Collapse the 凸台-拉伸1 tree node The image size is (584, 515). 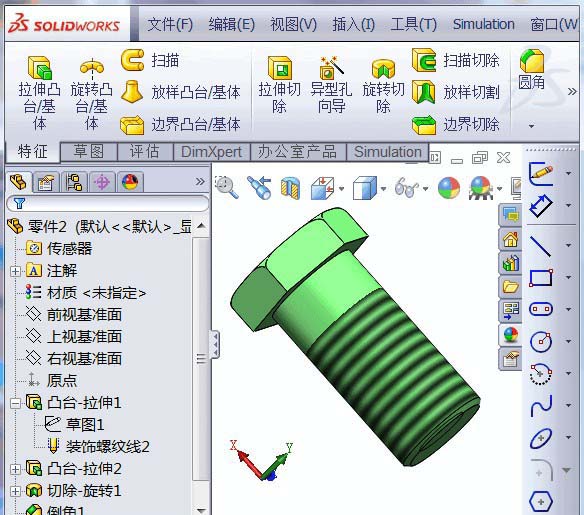[x=15, y=403]
